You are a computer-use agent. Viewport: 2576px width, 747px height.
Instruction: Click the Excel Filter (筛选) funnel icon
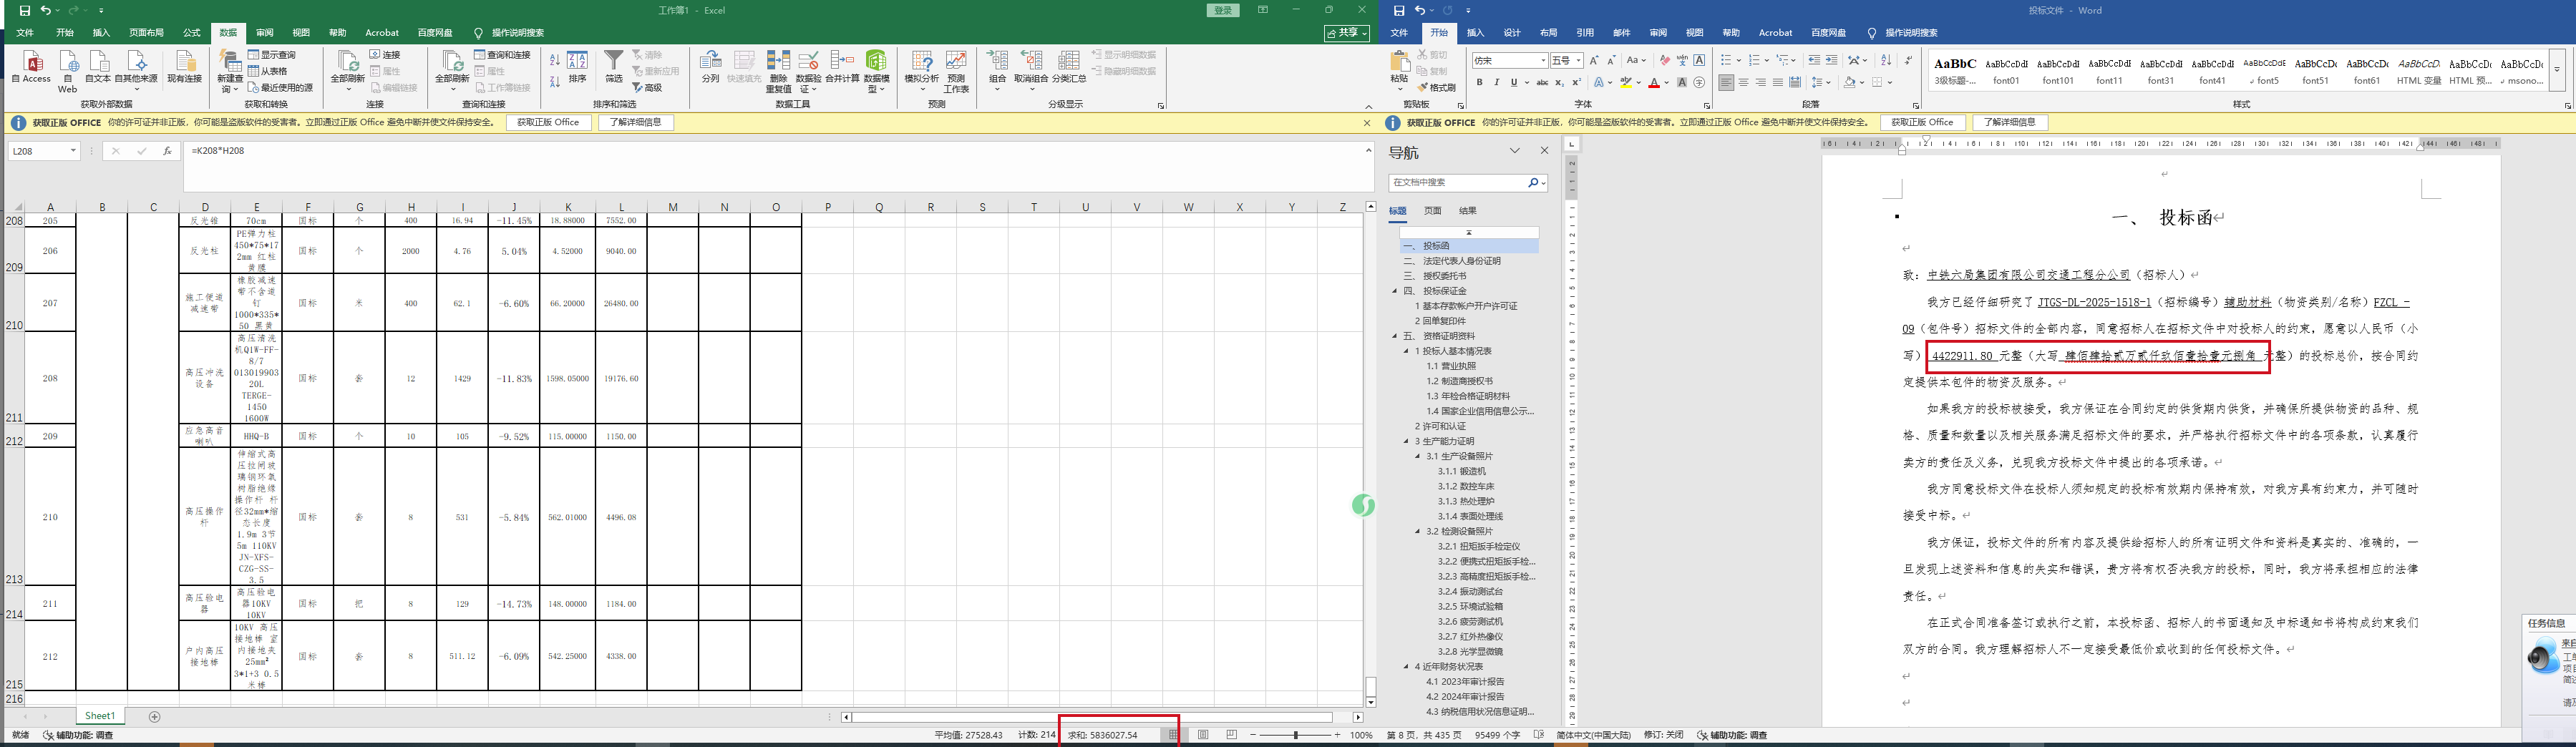[613, 66]
